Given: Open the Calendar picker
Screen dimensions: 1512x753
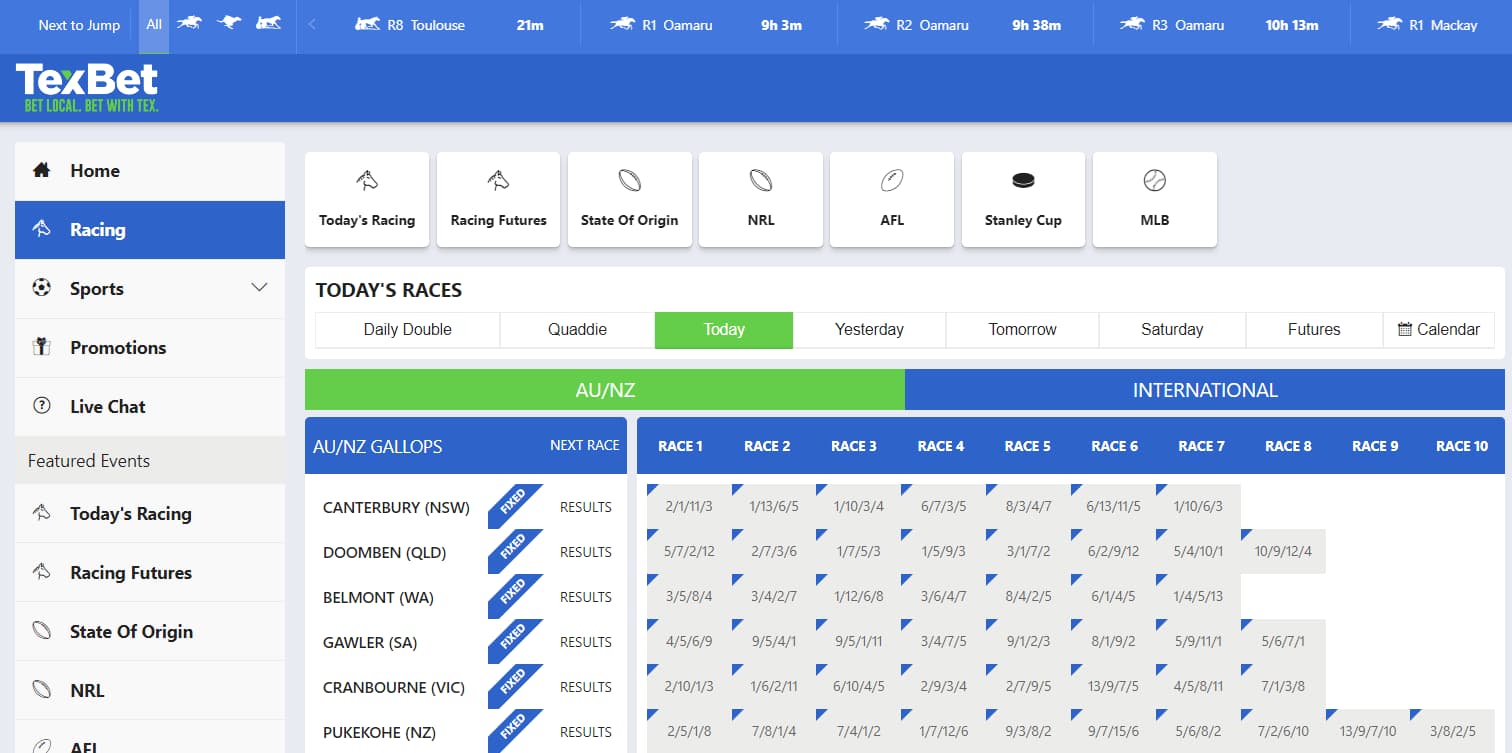Looking at the screenshot, I should 1439,330.
